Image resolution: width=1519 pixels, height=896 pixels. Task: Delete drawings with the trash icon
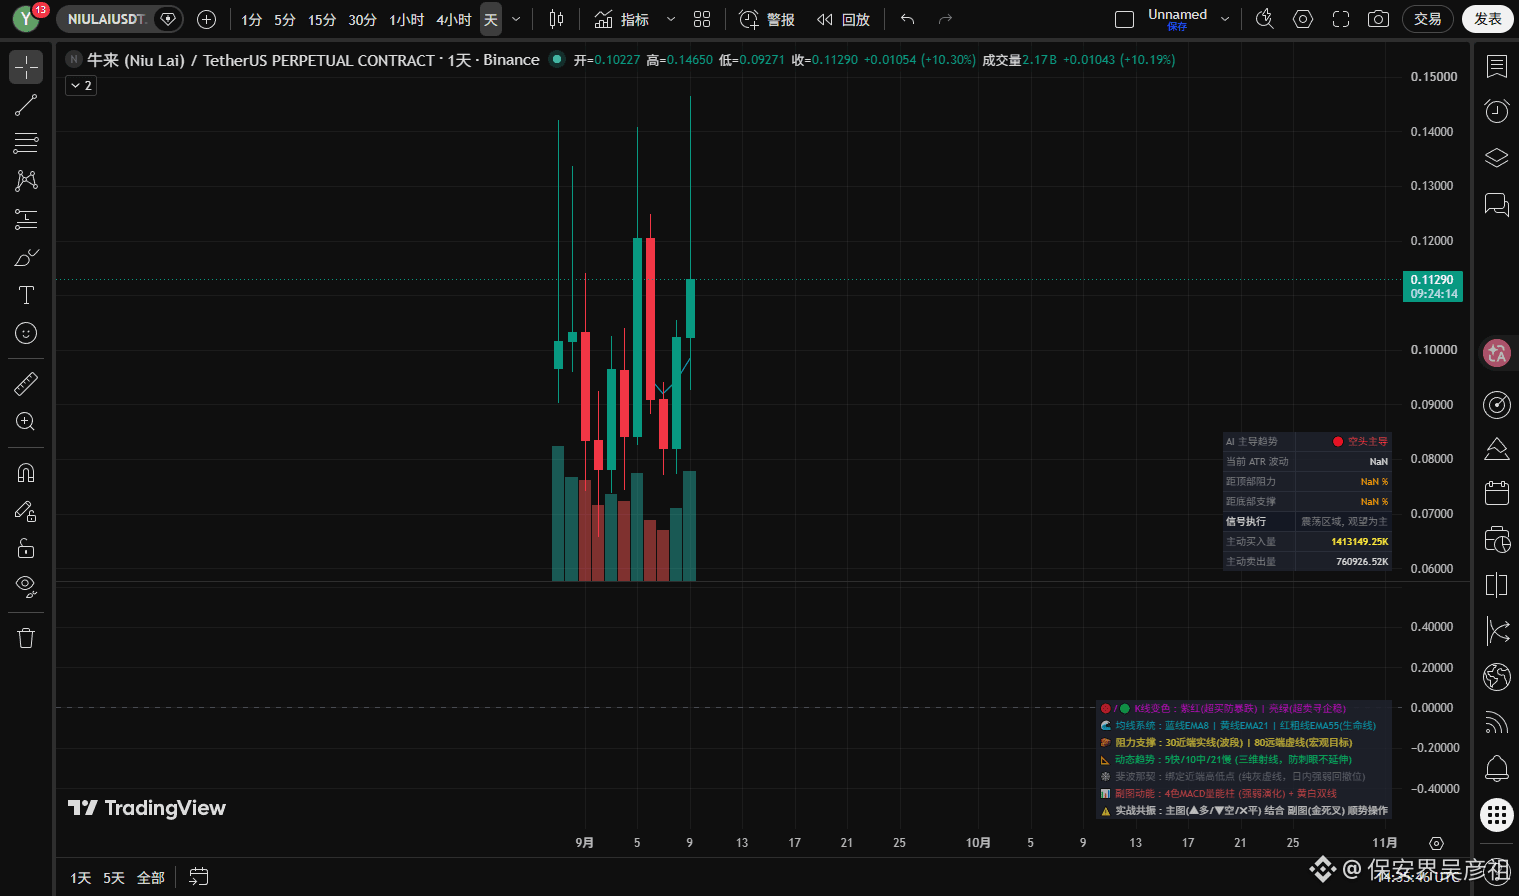26,638
